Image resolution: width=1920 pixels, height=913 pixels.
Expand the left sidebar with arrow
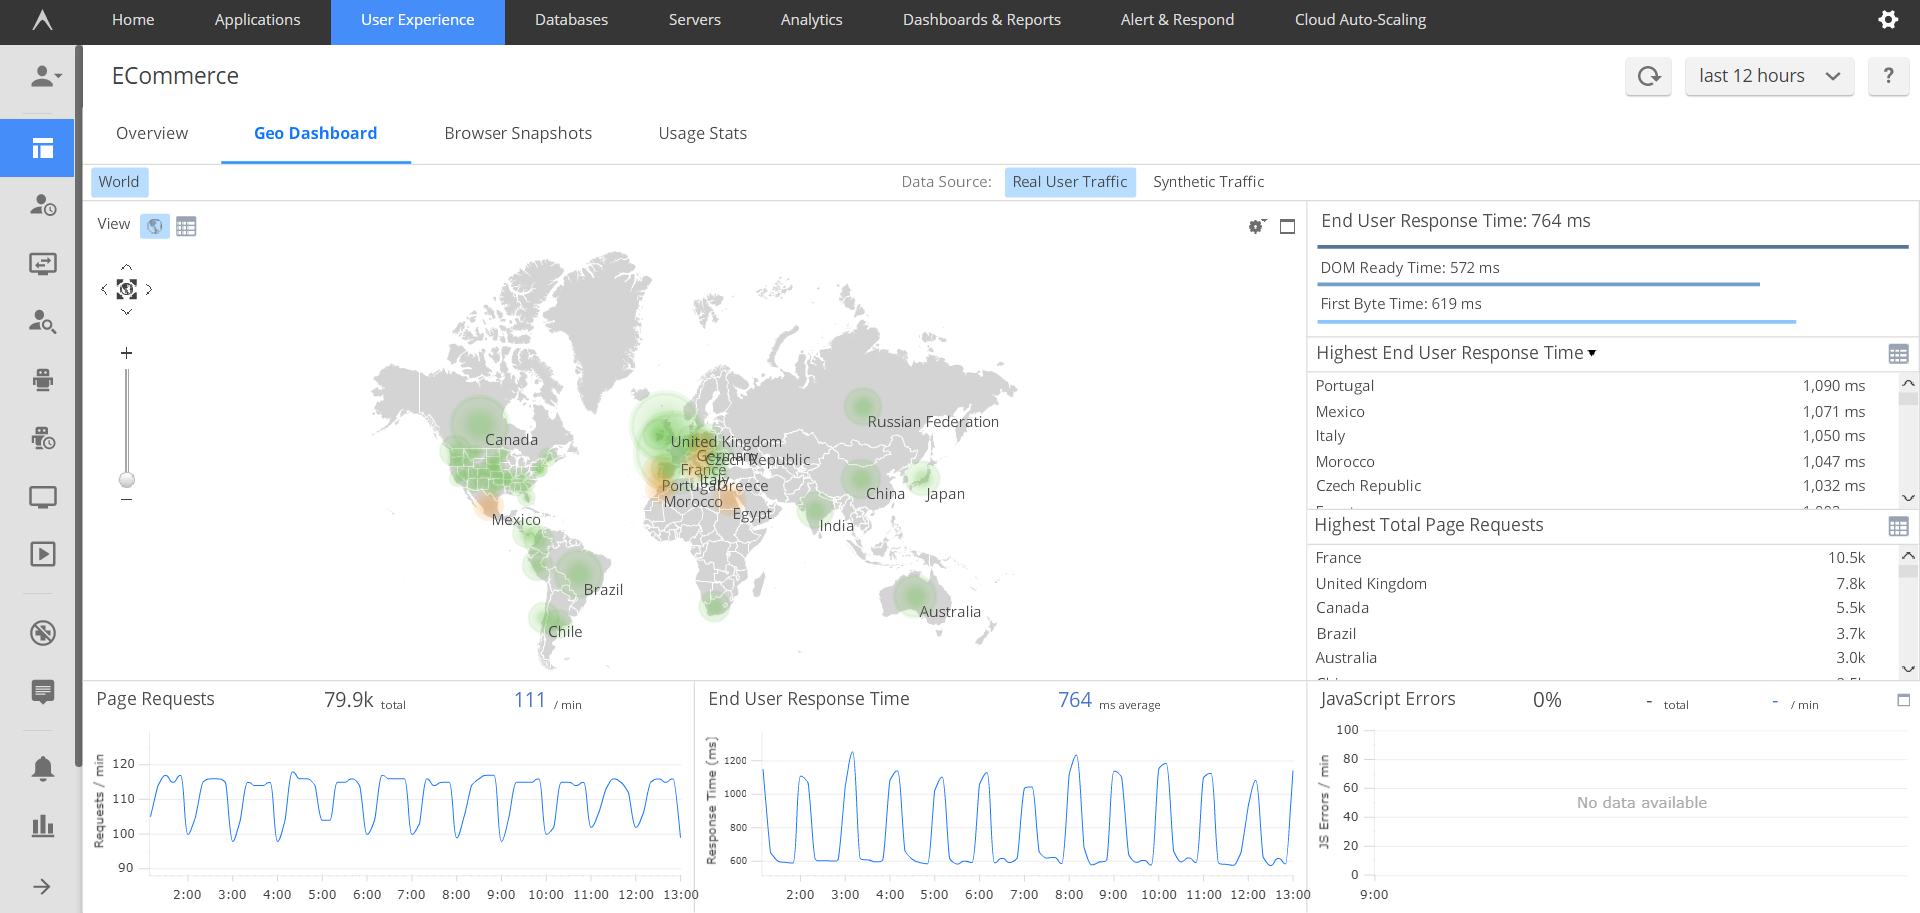click(x=42, y=886)
